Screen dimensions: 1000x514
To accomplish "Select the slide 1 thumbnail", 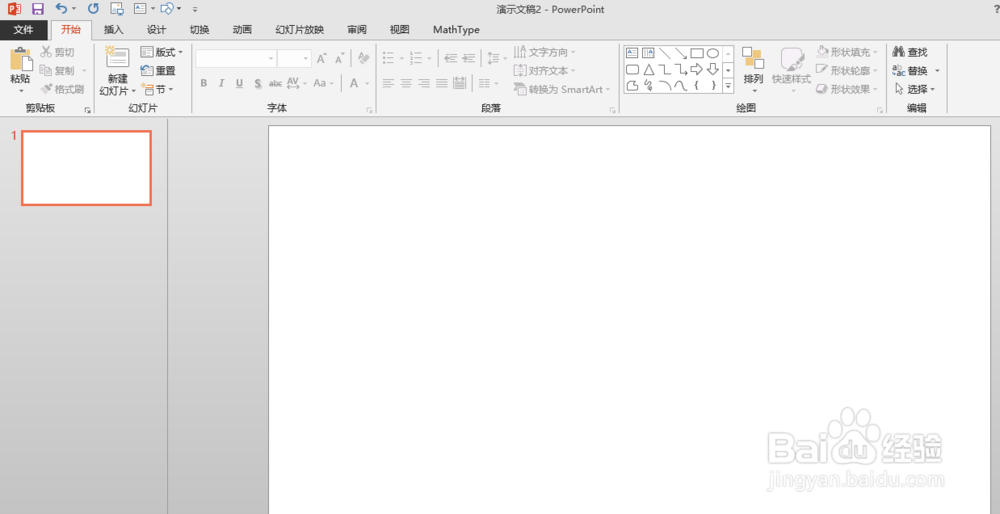I will click(86, 168).
